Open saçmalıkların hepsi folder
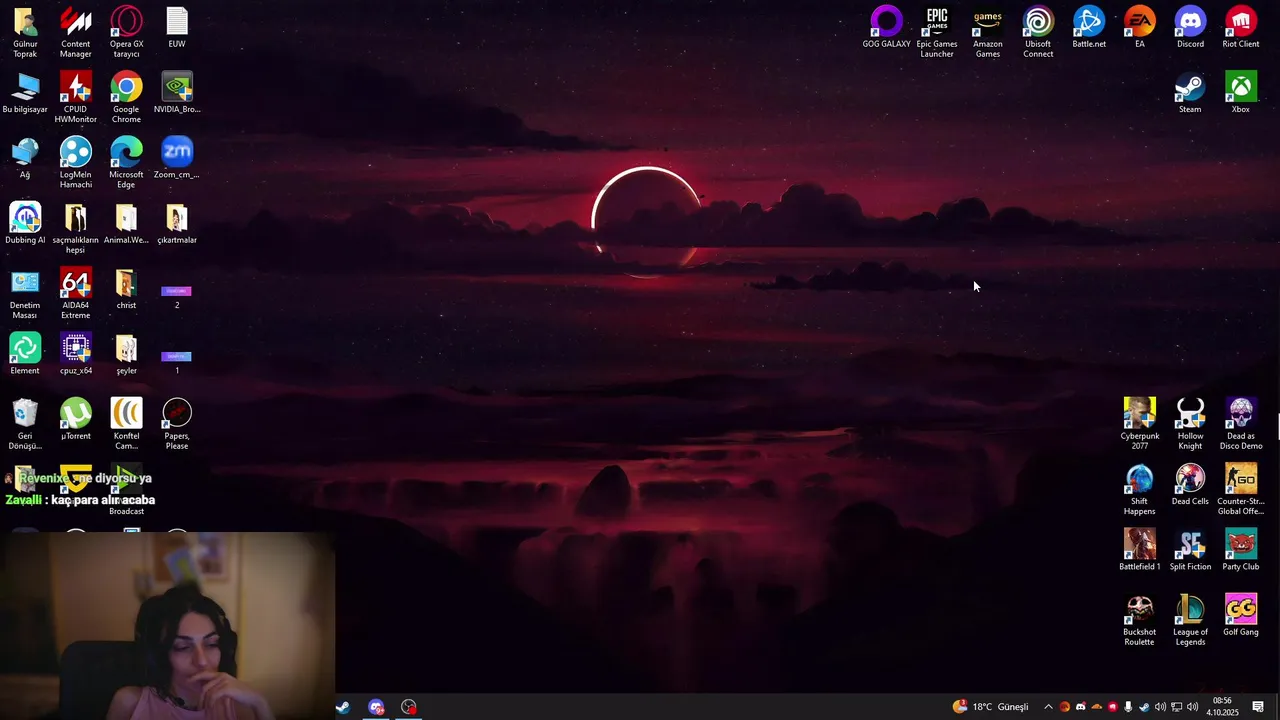The image size is (1280, 720). point(76,228)
